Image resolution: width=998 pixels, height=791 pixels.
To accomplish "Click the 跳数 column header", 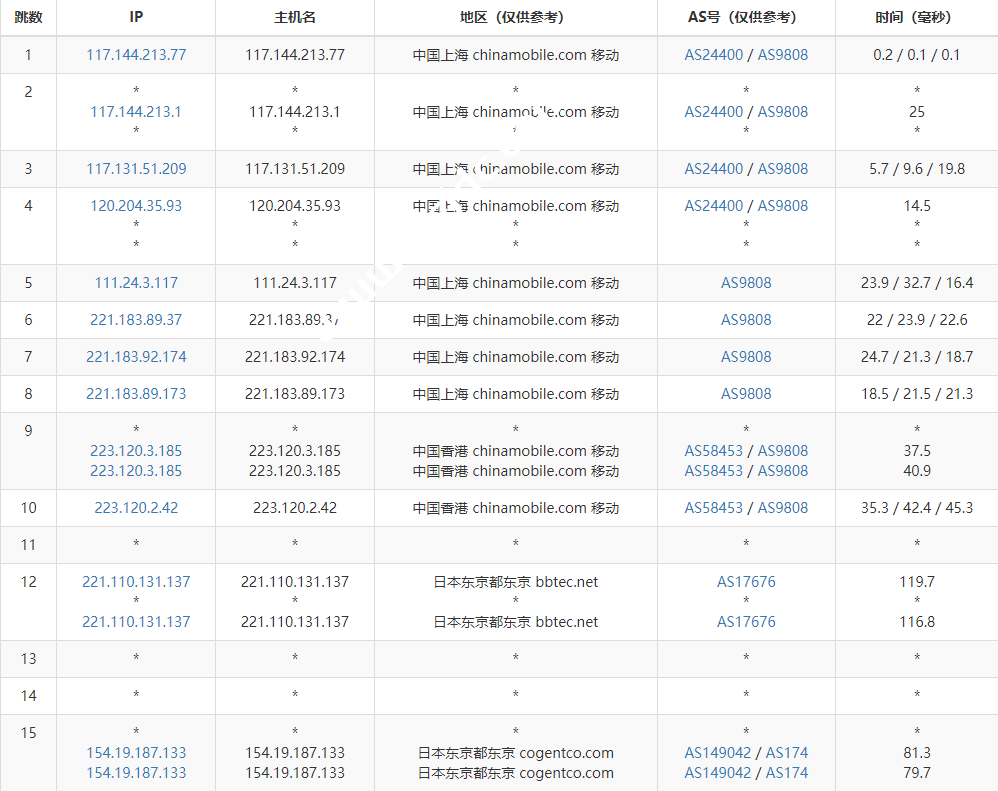I will pyautogui.click(x=28, y=18).
